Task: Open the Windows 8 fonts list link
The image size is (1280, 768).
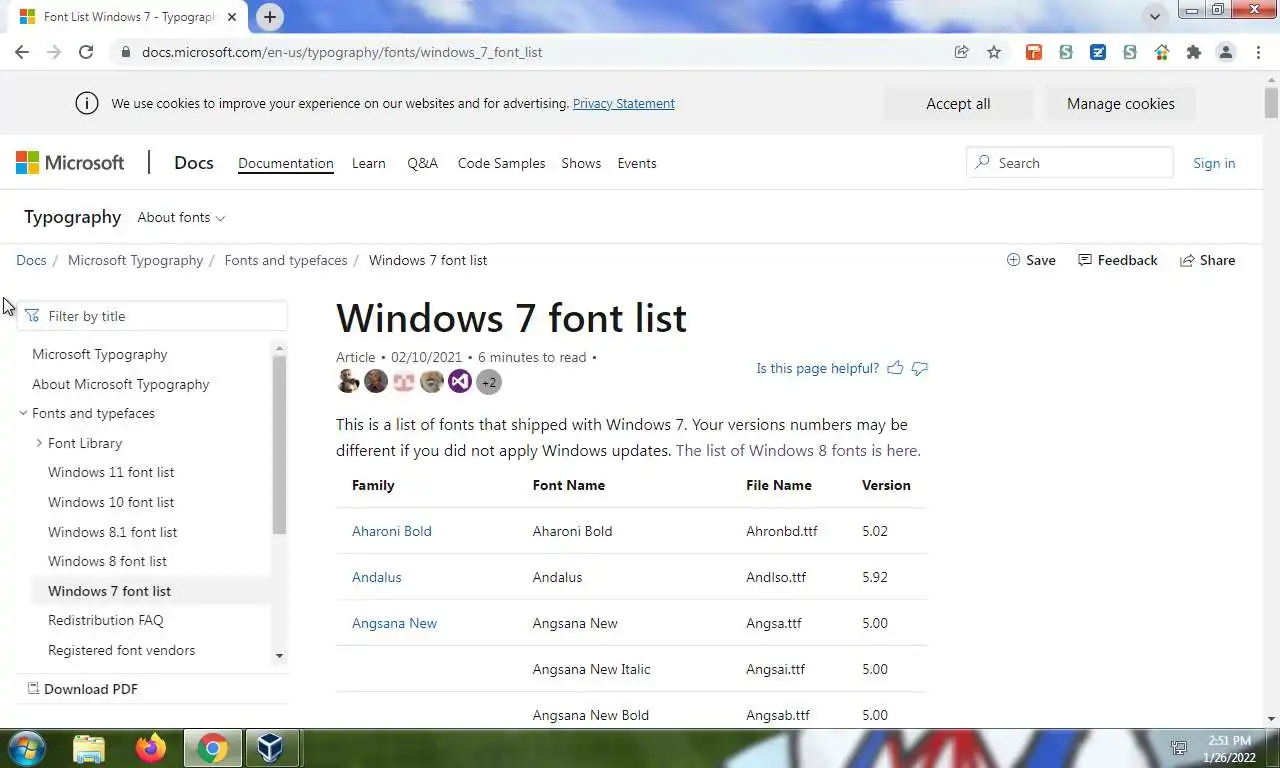Action: pos(798,450)
